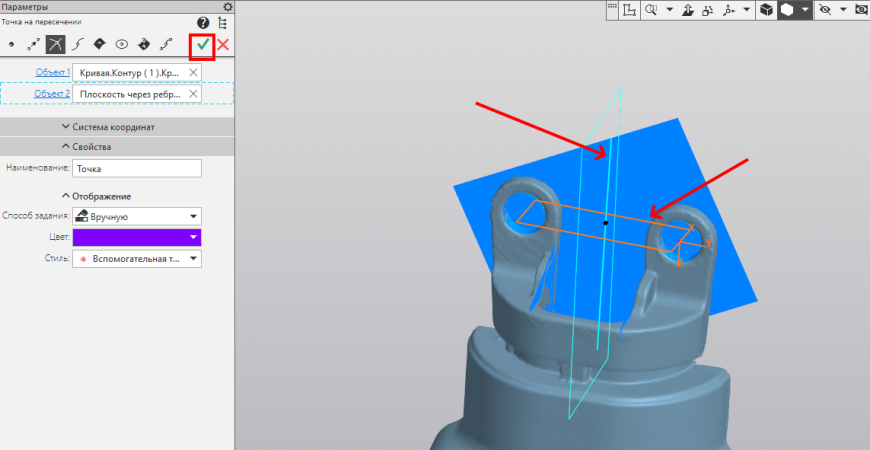Open help question mark icon

click(203, 23)
